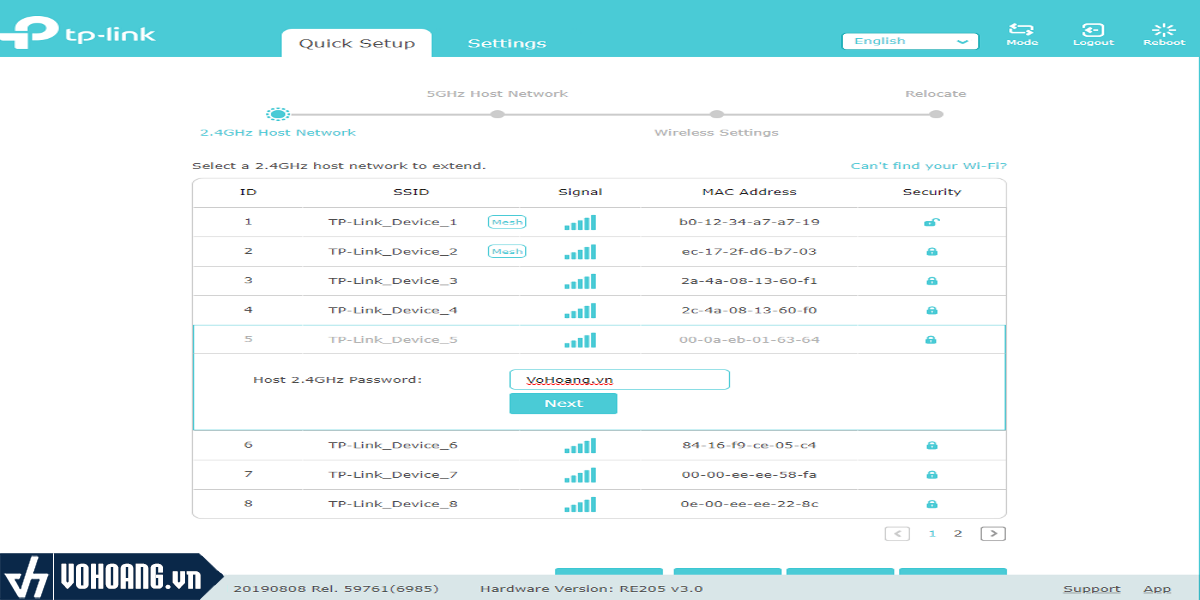
Task: Click MAC address 84-16-f9-ce-05-c4
Action: [x=749, y=445]
